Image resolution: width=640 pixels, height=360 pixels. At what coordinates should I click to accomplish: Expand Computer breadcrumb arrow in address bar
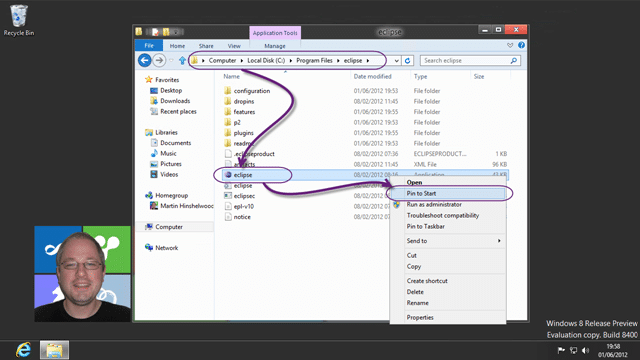[242, 60]
